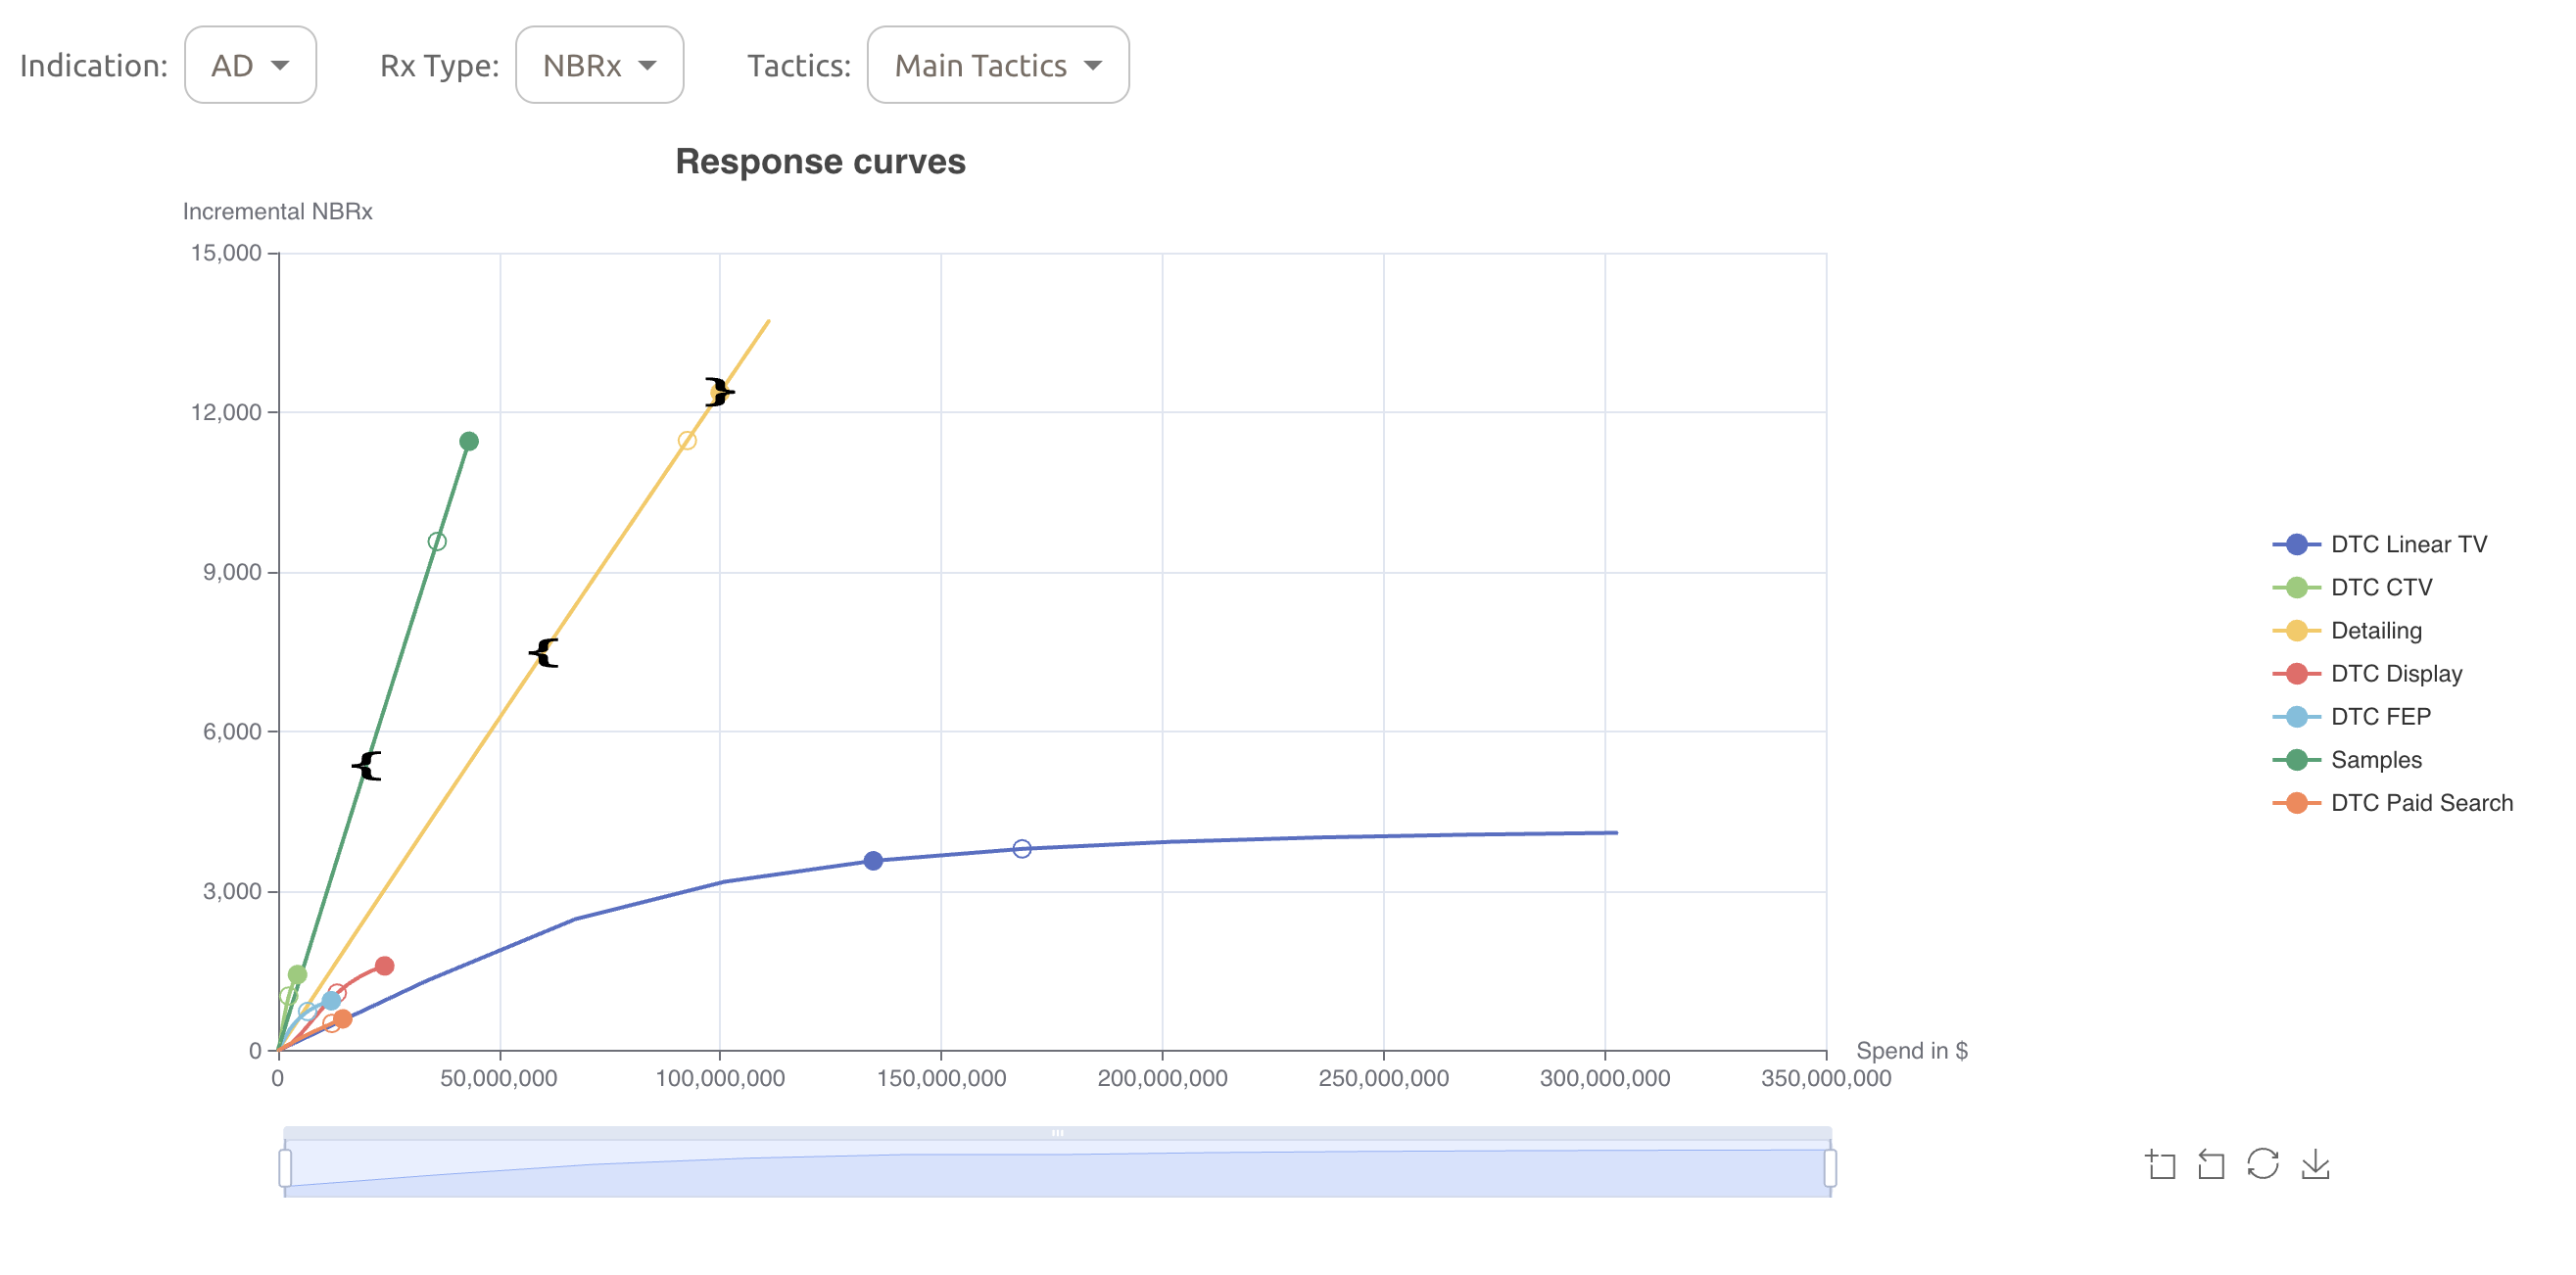Screen dimensions: 2576x1275
Task: Click DTC Display legend label
Action: click(2396, 674)
